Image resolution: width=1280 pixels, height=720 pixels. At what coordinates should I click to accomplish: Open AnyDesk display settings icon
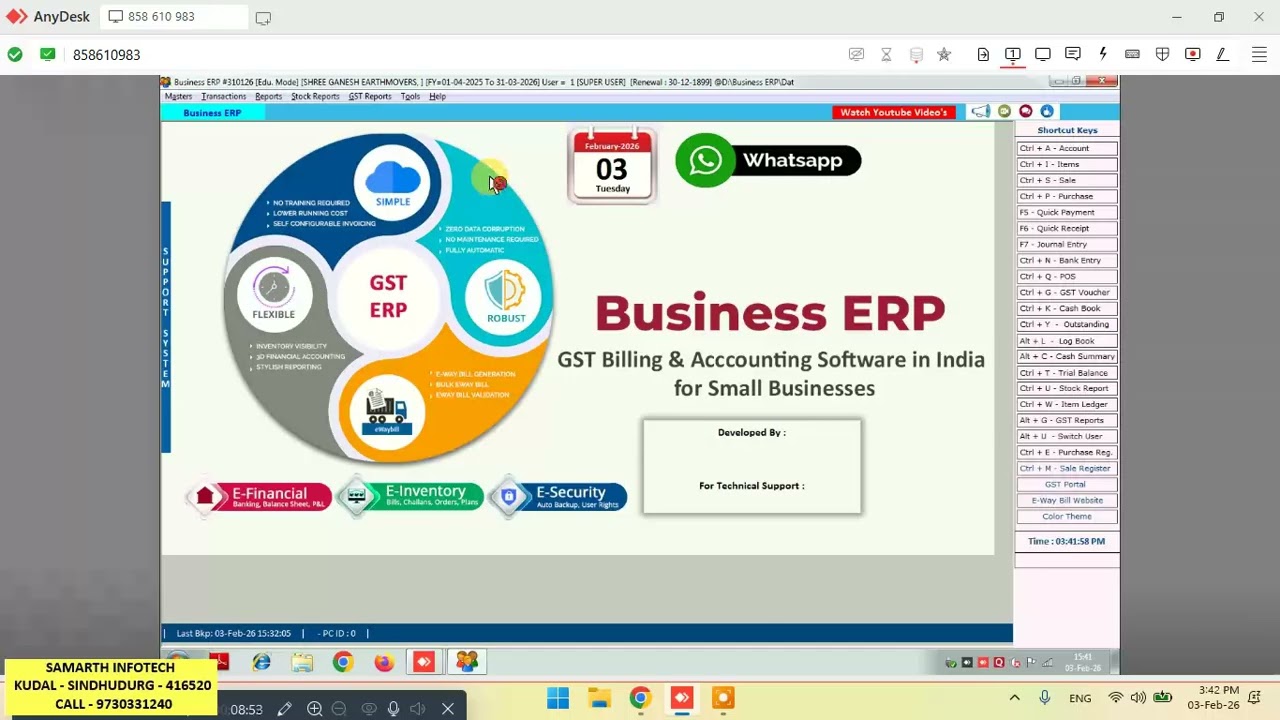[1043, 54]
